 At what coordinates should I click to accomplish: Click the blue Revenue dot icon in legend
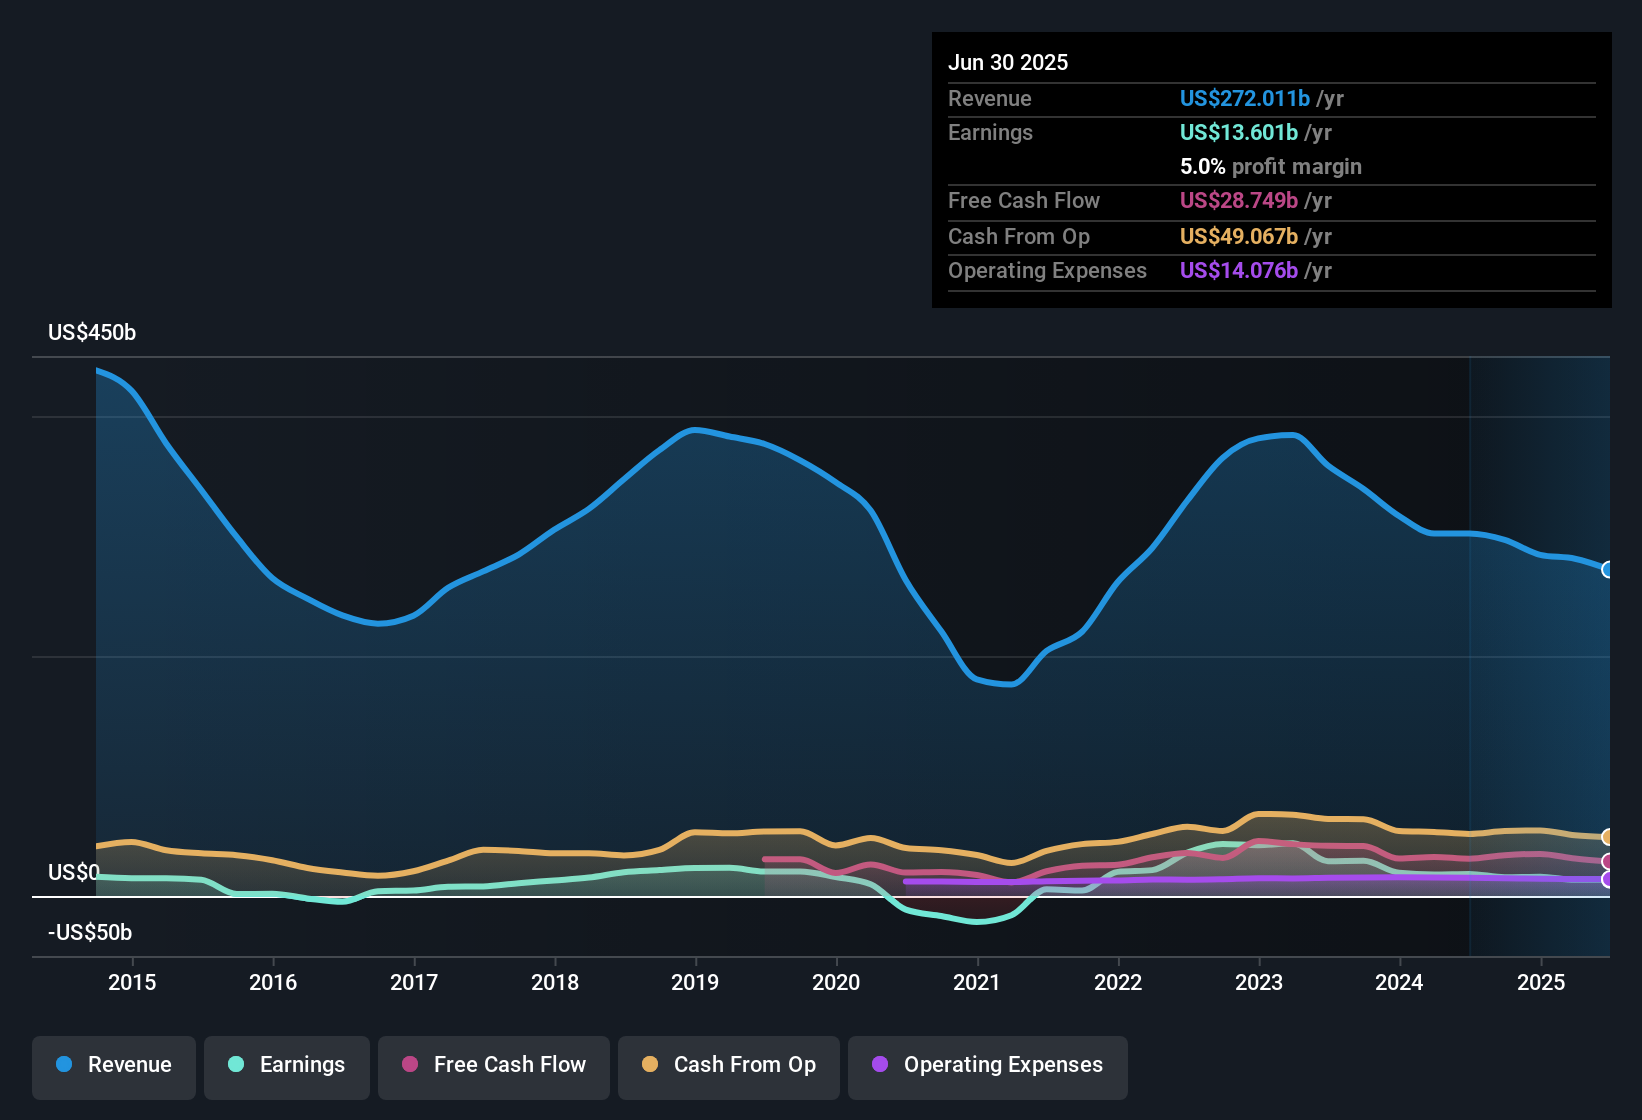pos(64,1065)
